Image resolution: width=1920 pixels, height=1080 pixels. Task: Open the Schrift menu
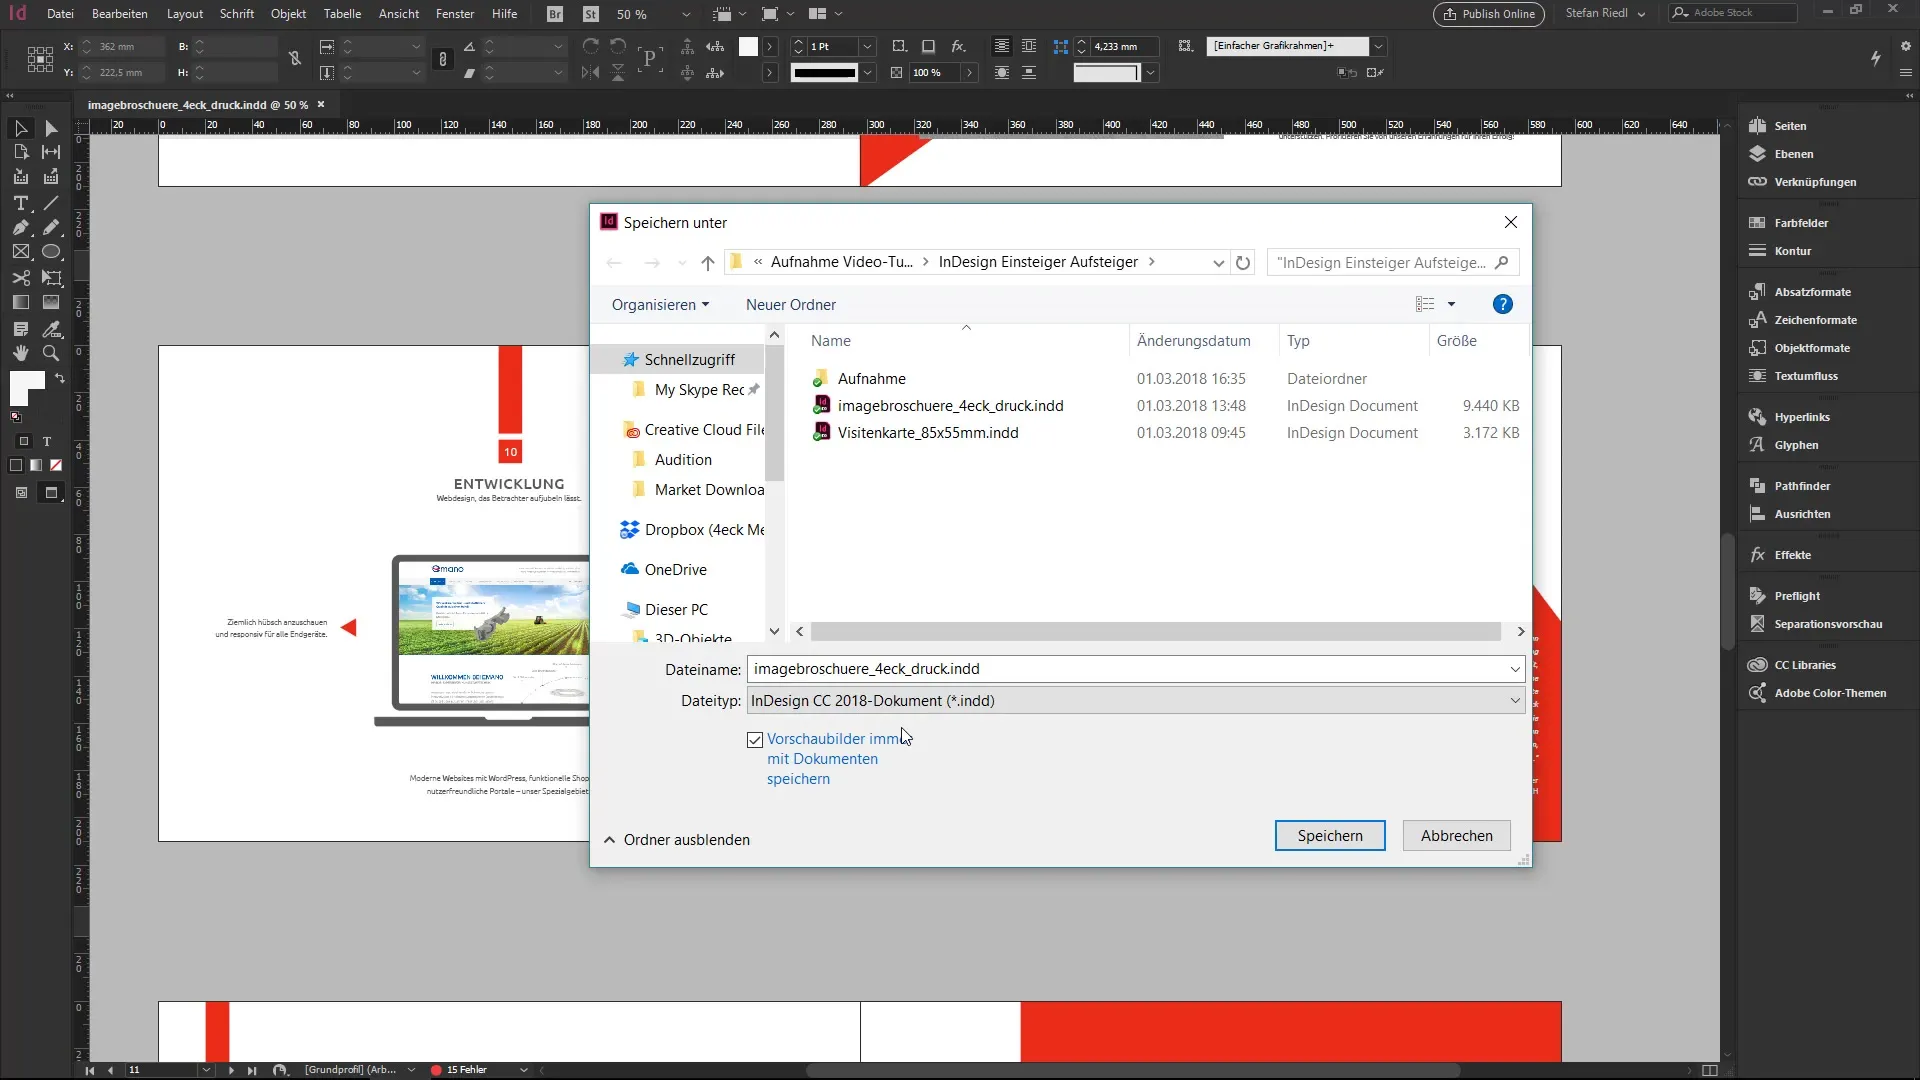pos(237,14)
